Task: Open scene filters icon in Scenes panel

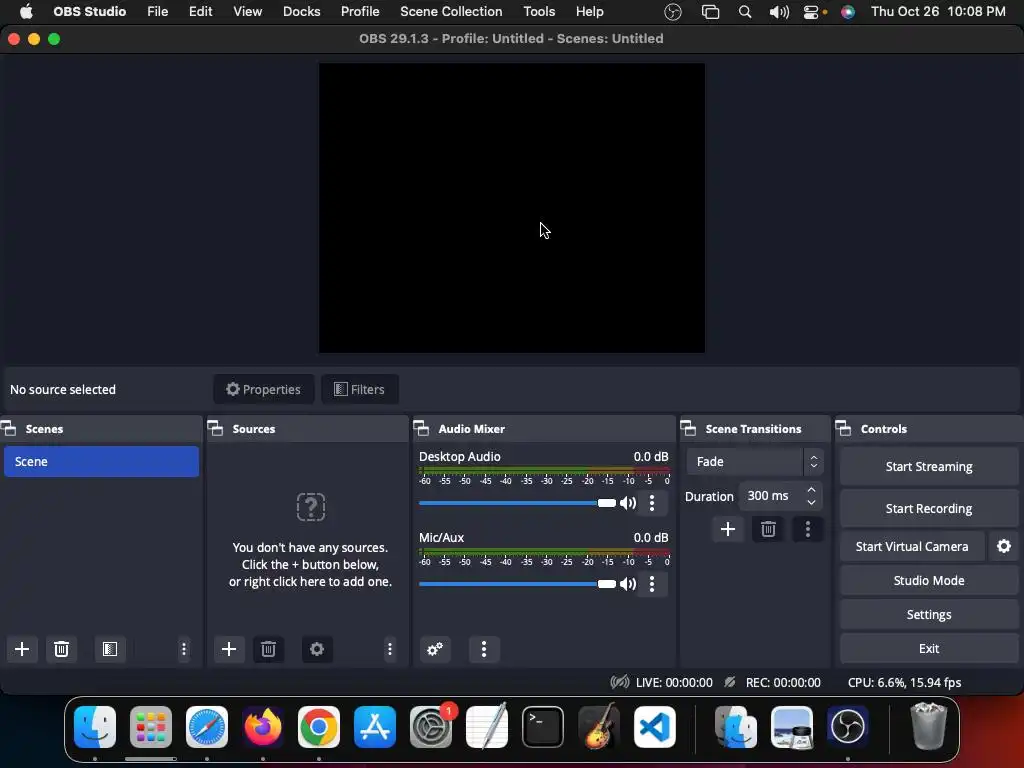Action: [x=110, y=648]
